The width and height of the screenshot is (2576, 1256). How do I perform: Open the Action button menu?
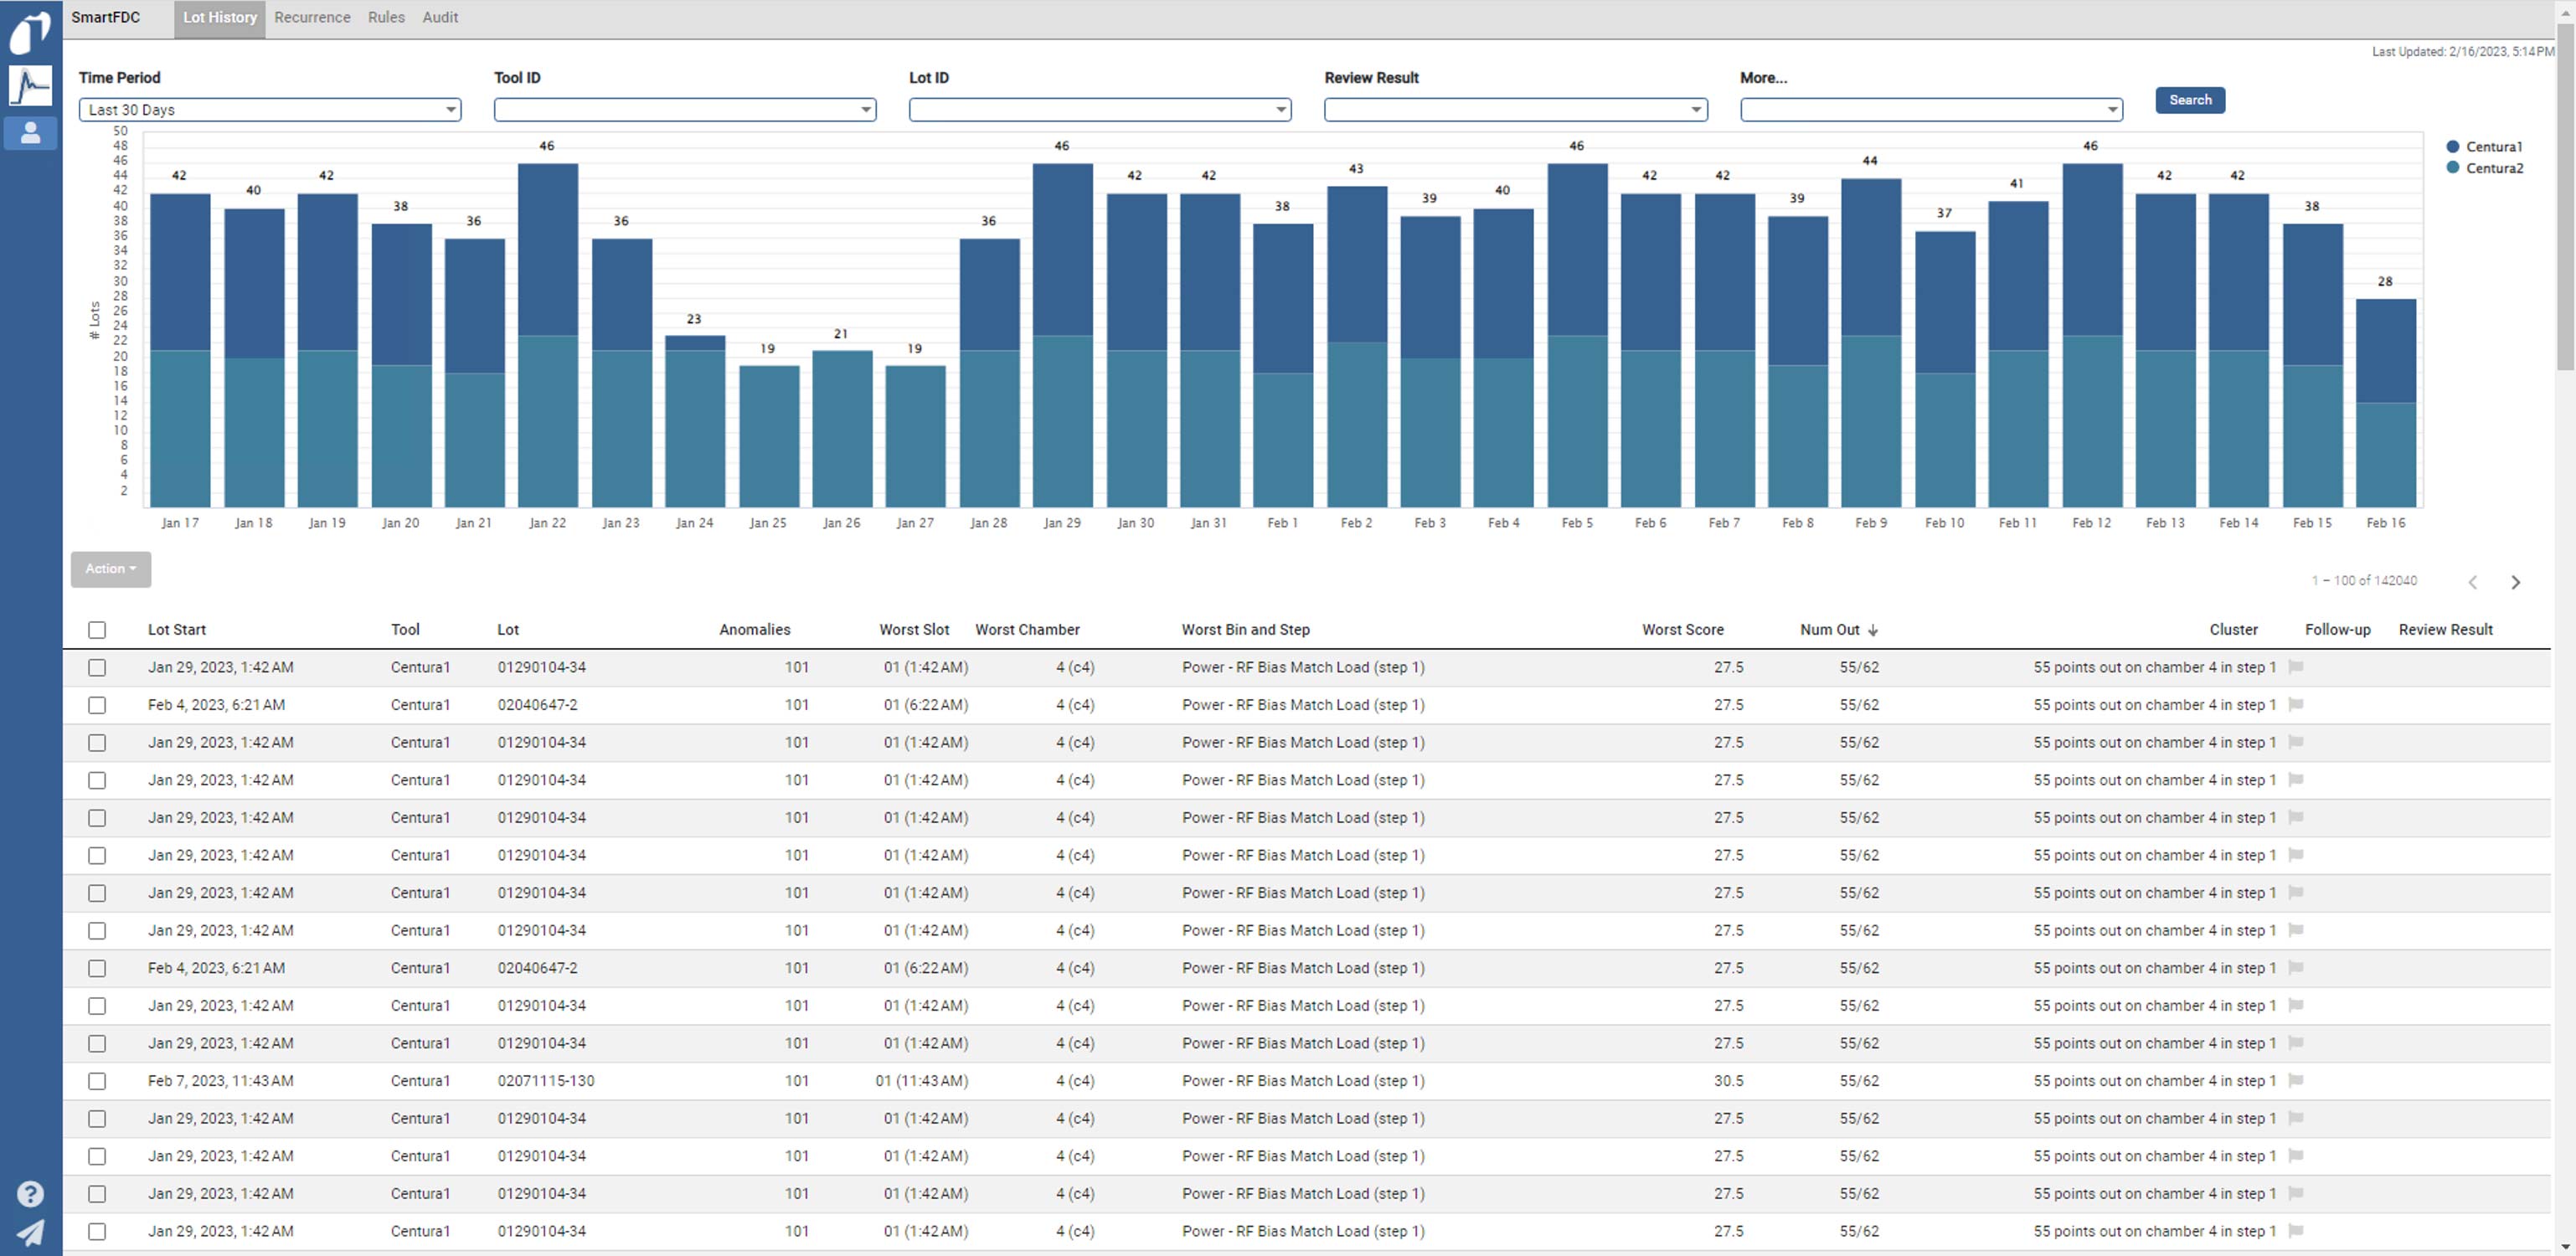(x=110, y=569)
